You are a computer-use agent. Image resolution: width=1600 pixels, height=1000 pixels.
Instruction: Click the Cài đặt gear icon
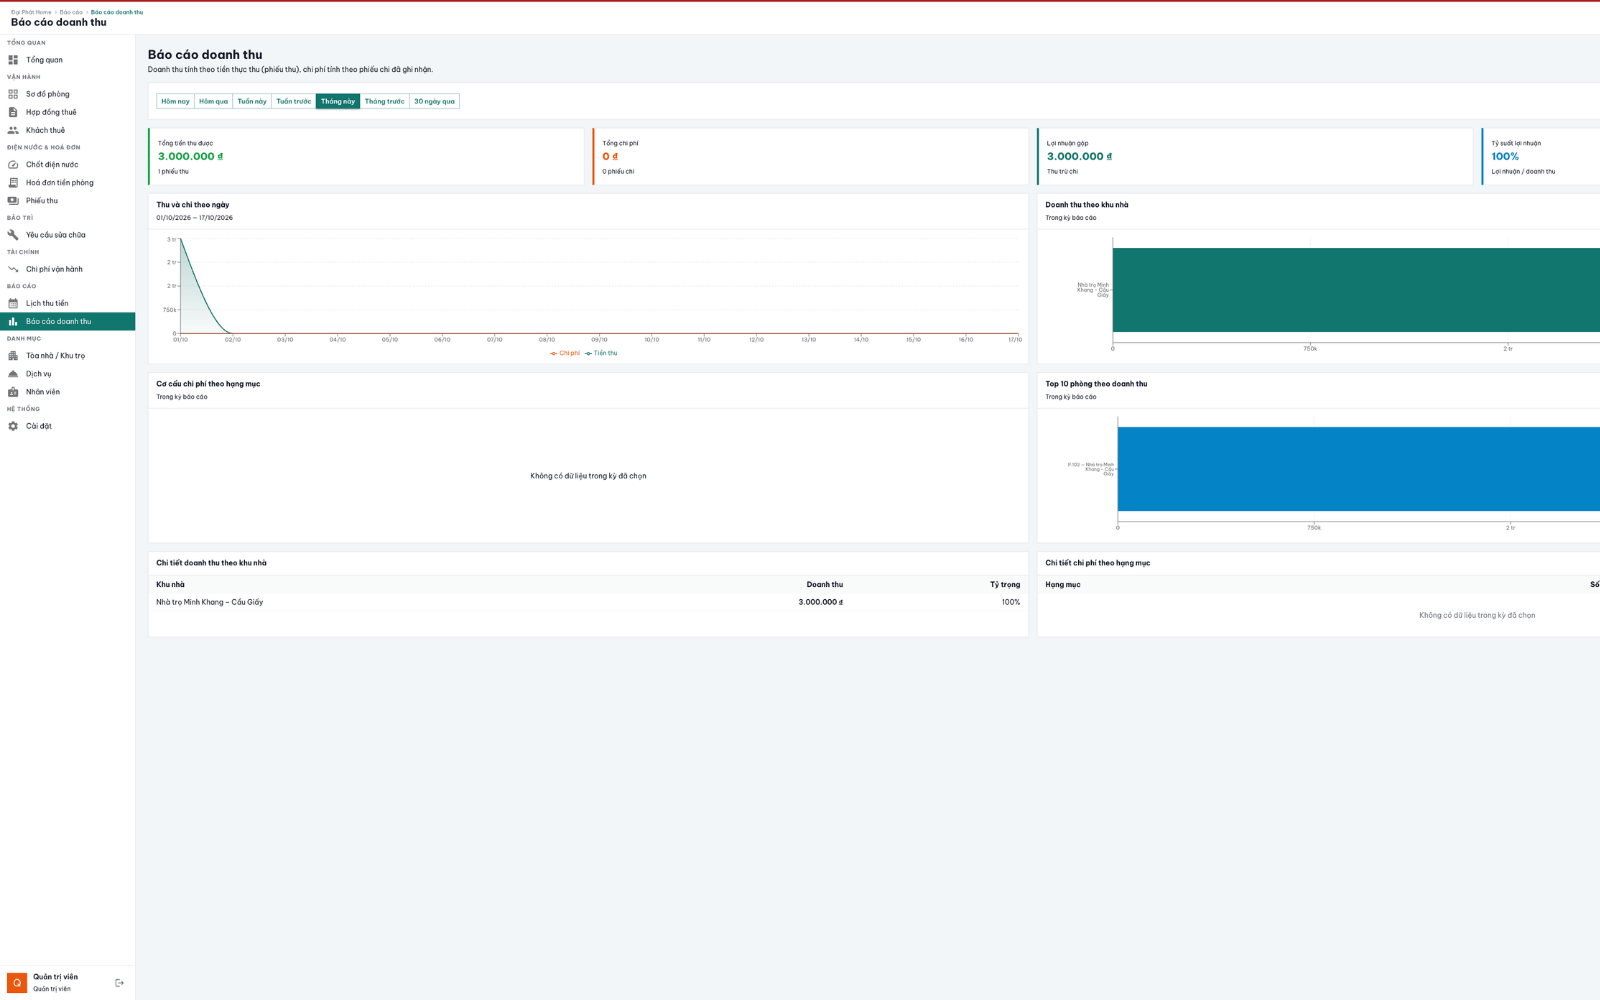(x=13, y=426)
